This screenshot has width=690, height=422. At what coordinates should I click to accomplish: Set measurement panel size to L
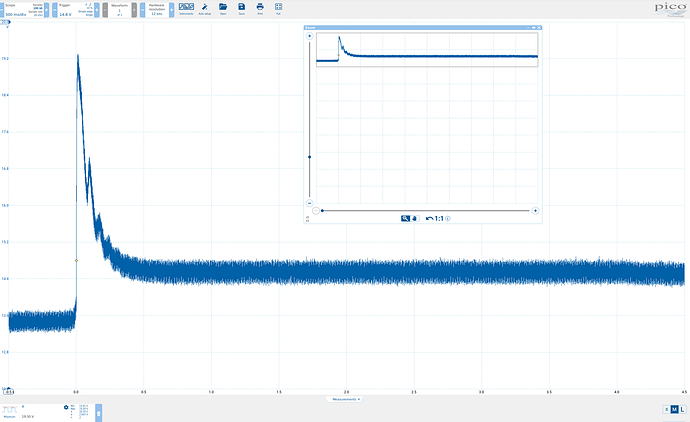point(682,410)
